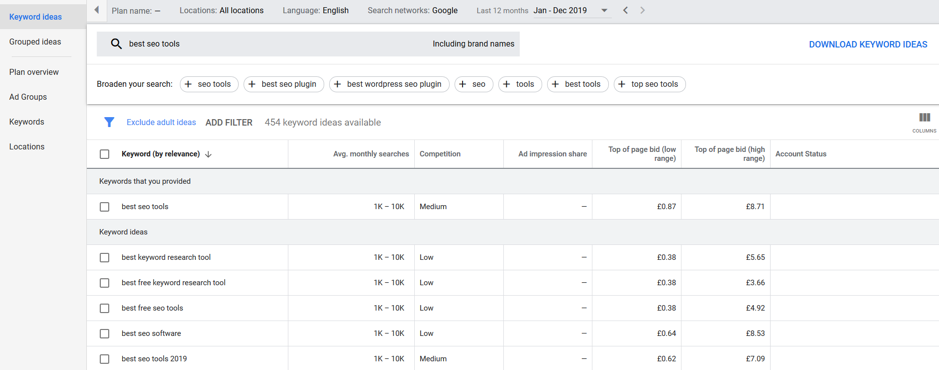Sort by Avg. monthly searches column
Screen dimensions: 939x370
point(371,154)
